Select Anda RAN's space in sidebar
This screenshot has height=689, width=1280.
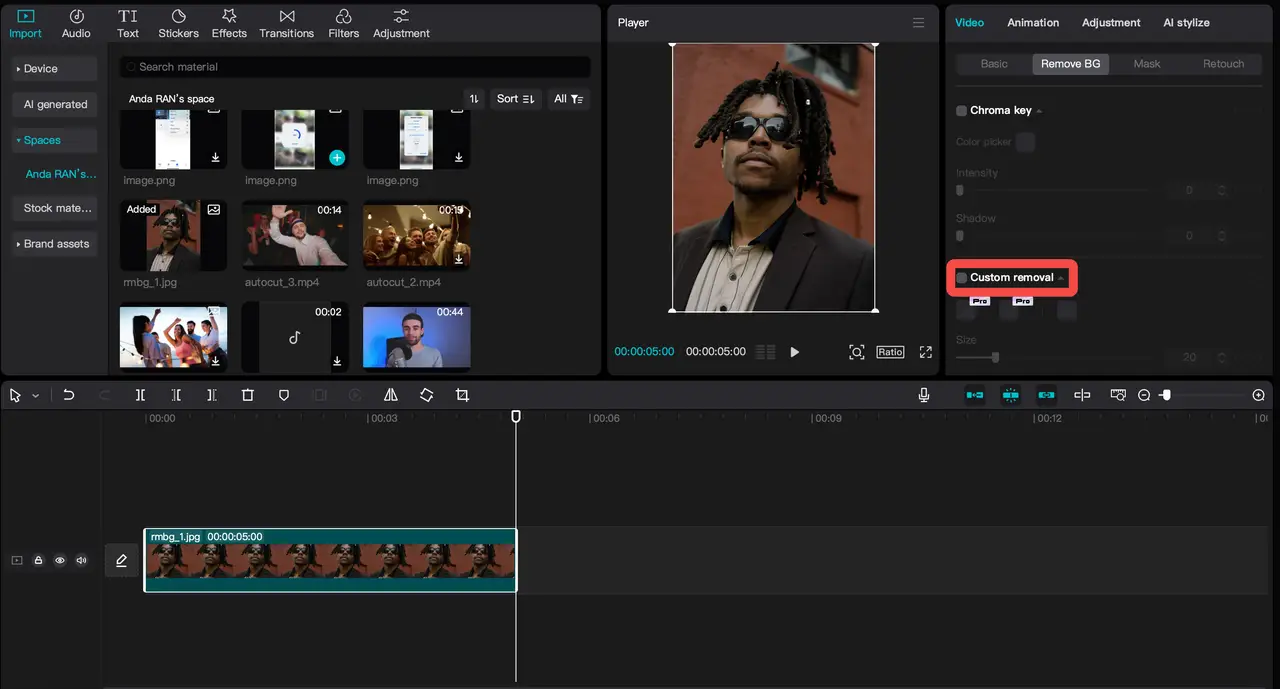[60, 174]
